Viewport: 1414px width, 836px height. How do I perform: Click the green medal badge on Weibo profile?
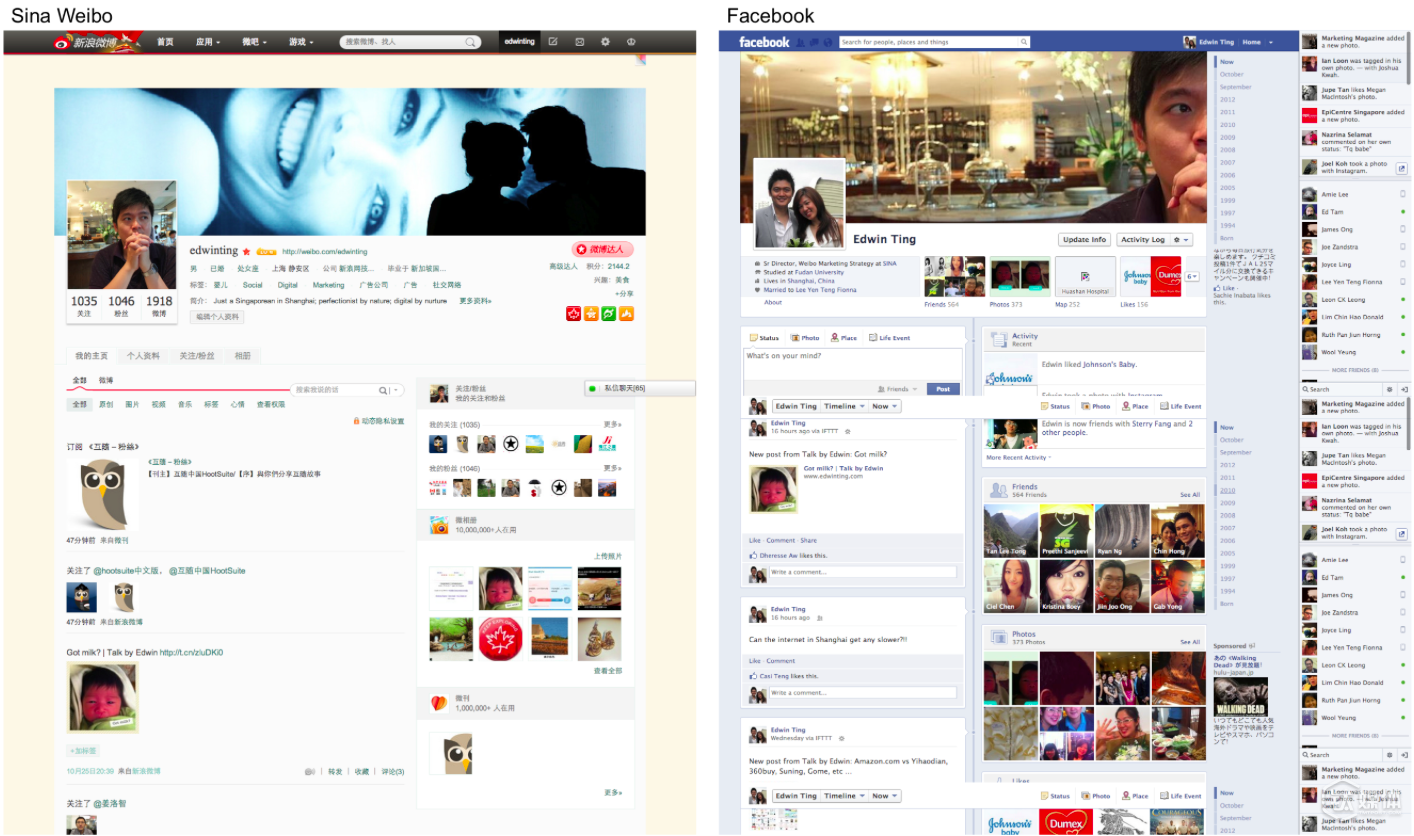[x=608, y=314]
